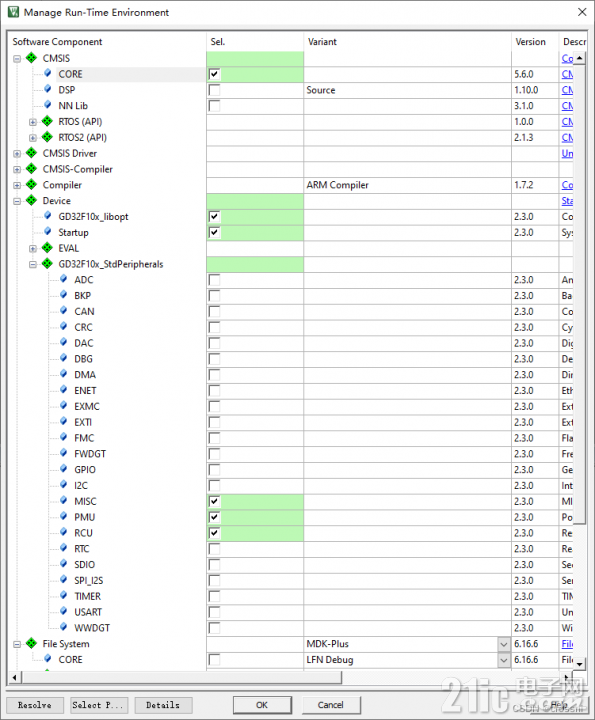Click the scroll up arrow
The image size is (595, 720).
point(580,58)
